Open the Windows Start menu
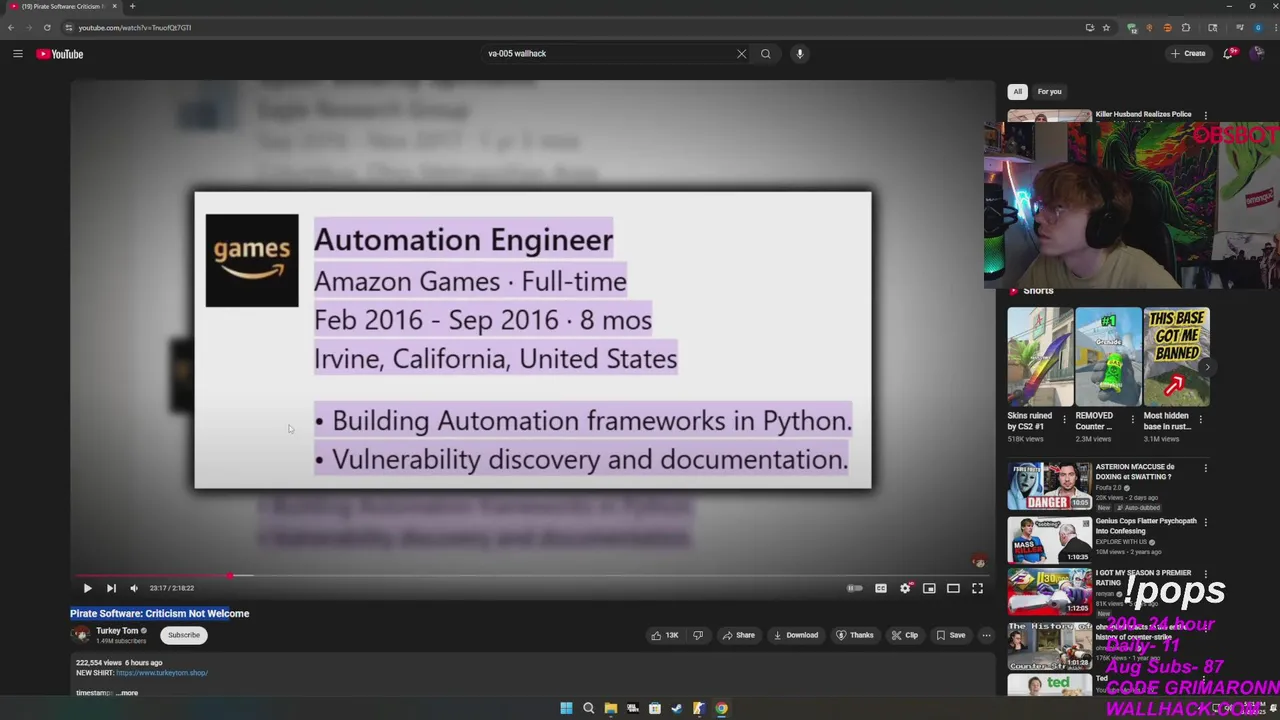1280x720 pixels. click(x=566, y=708)
